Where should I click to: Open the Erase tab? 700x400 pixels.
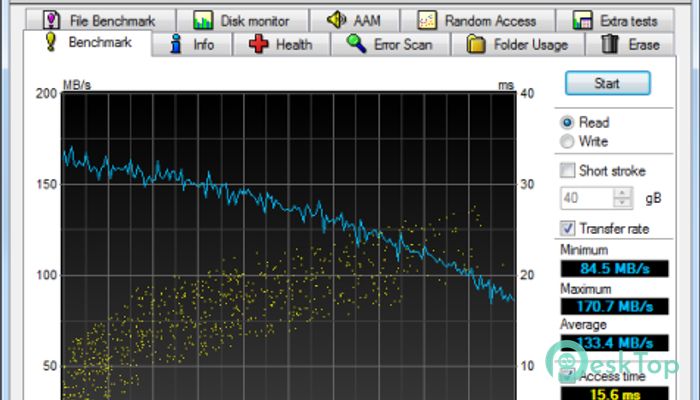point(630,45)
